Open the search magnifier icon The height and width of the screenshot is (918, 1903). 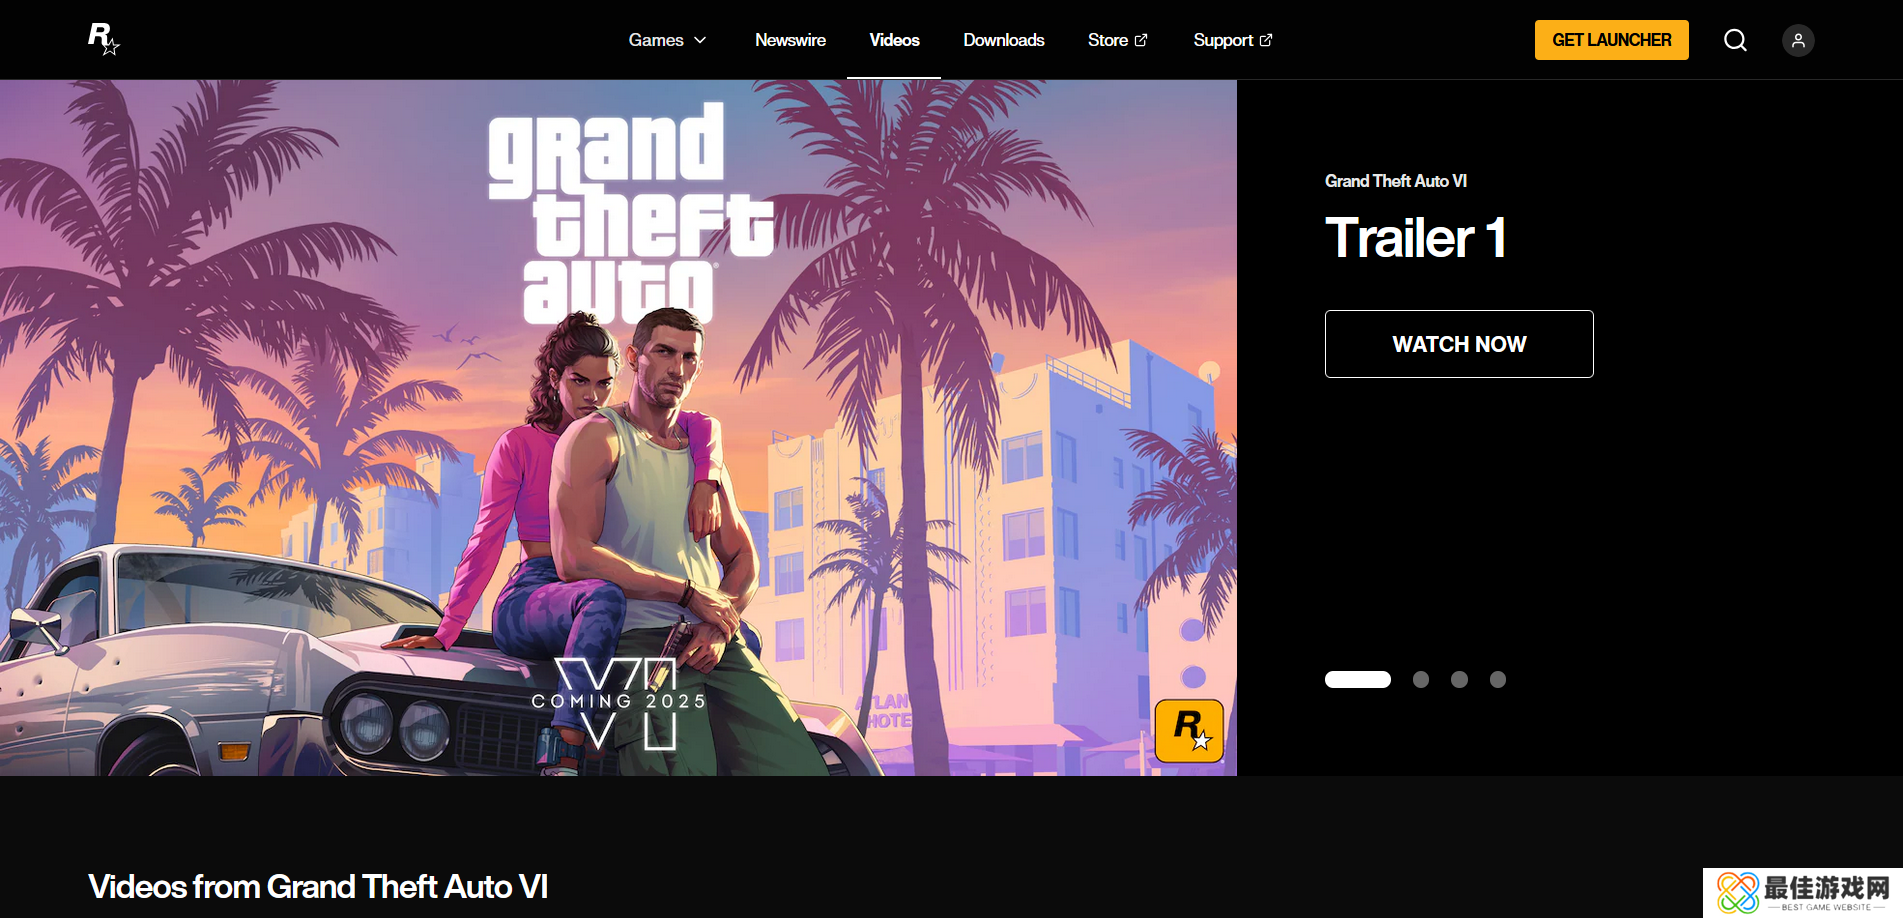coord(1735,40)
